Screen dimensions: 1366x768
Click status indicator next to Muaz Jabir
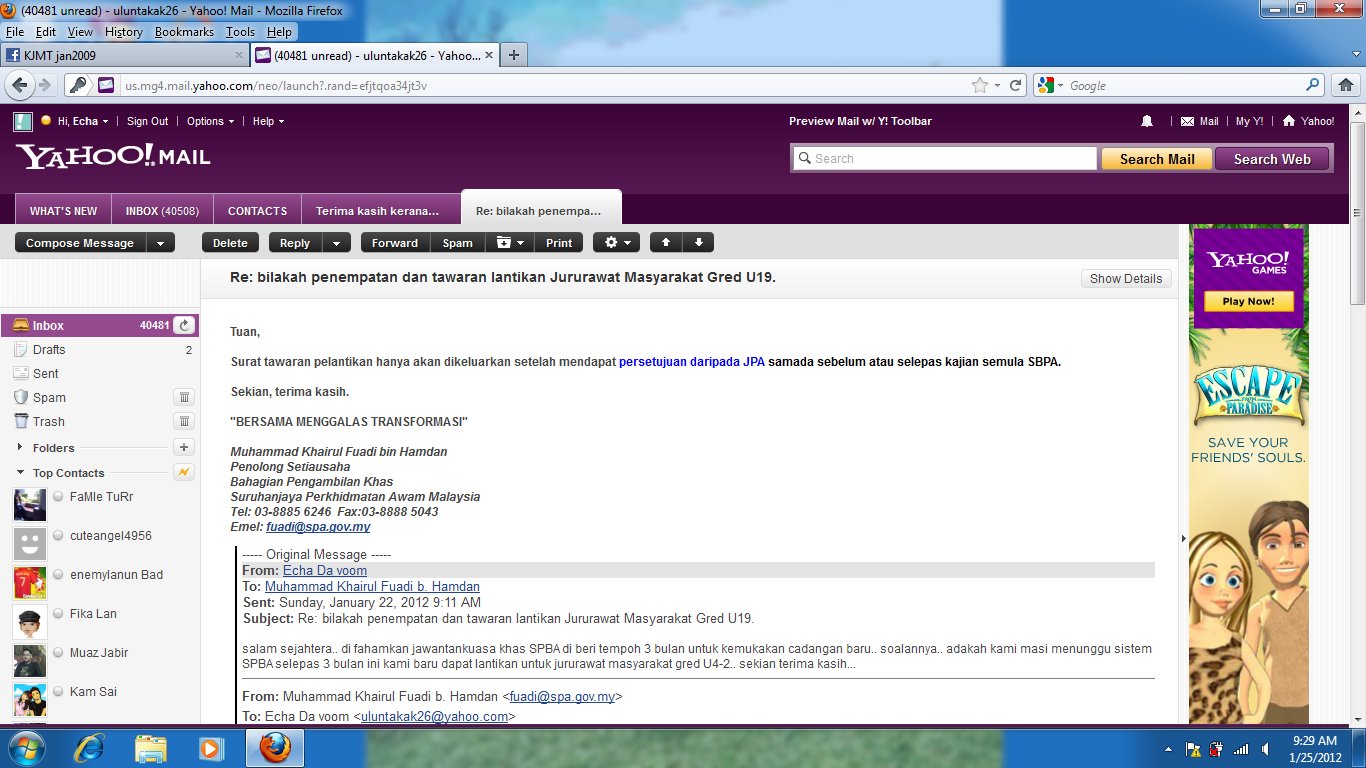58,653
